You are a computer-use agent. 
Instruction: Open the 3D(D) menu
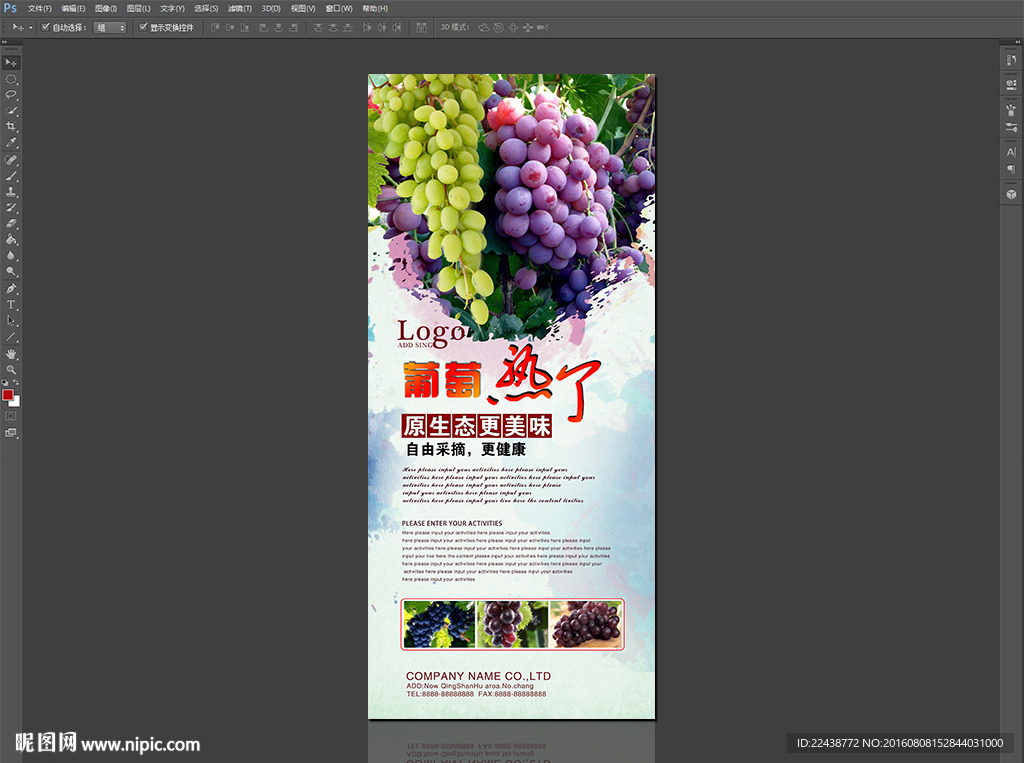271,8
